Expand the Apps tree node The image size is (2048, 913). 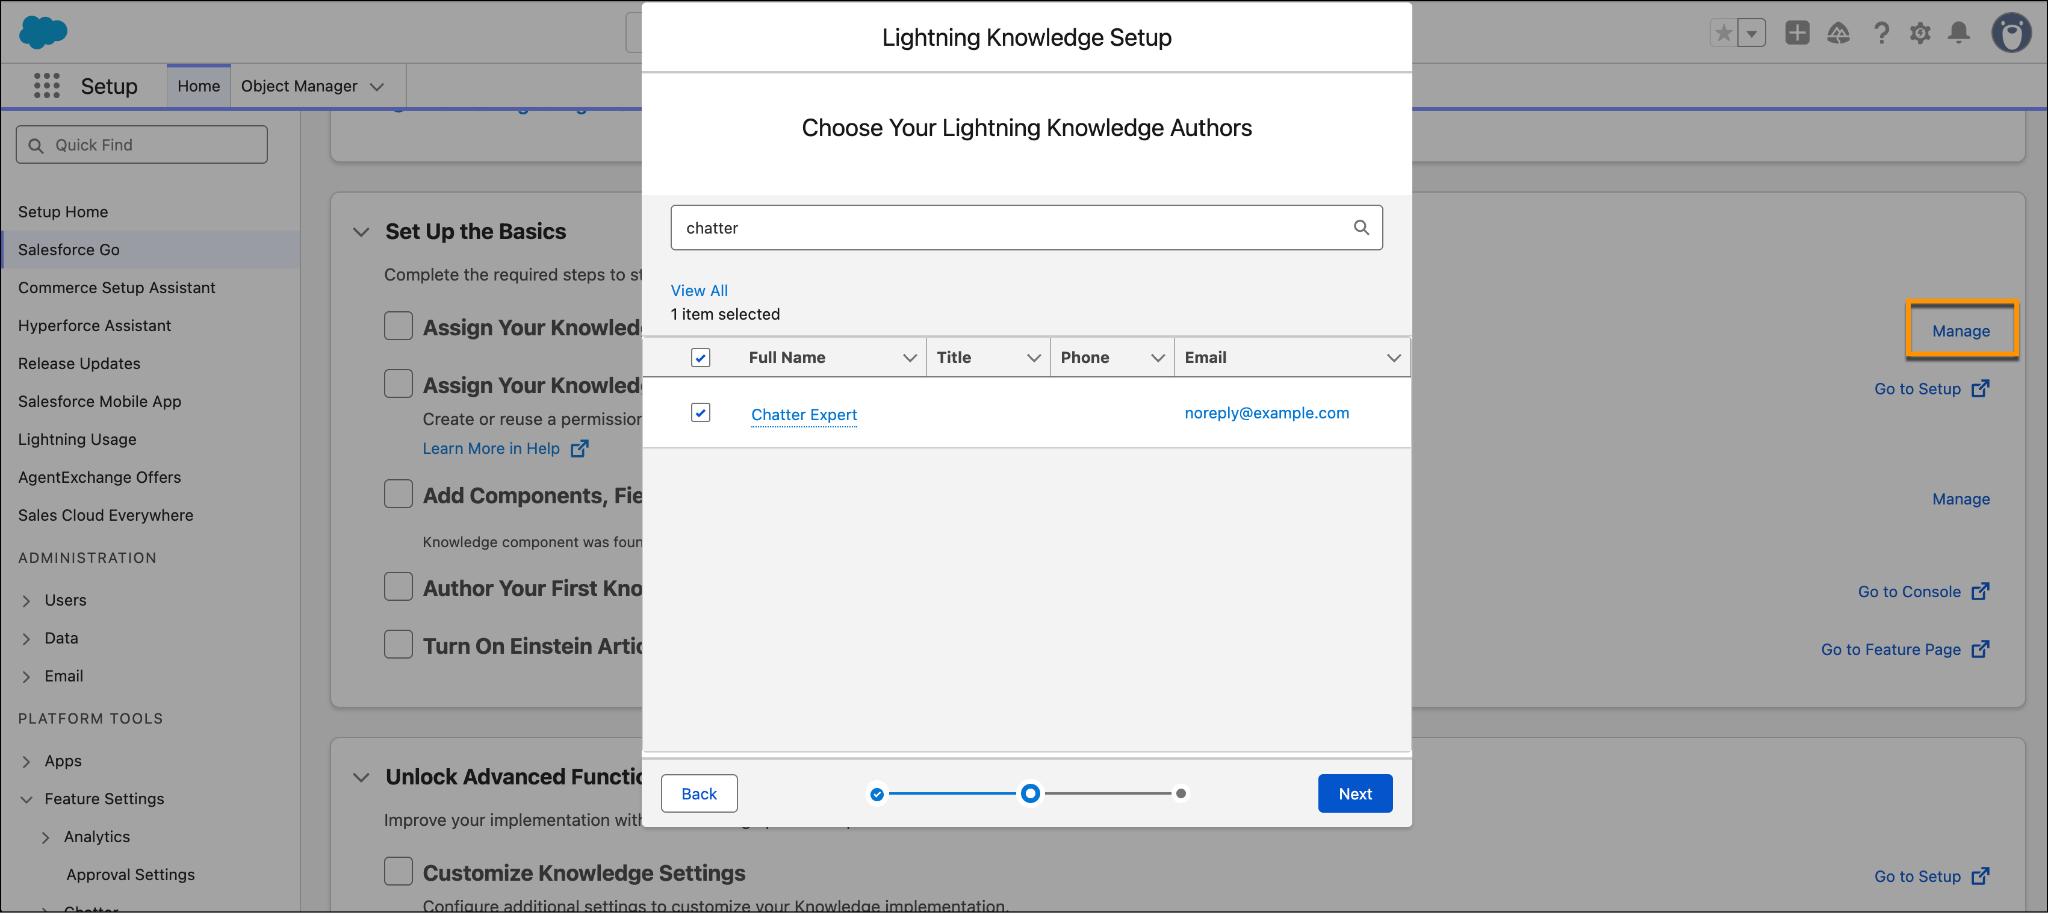pyautogui.click(x=26, y=762)
